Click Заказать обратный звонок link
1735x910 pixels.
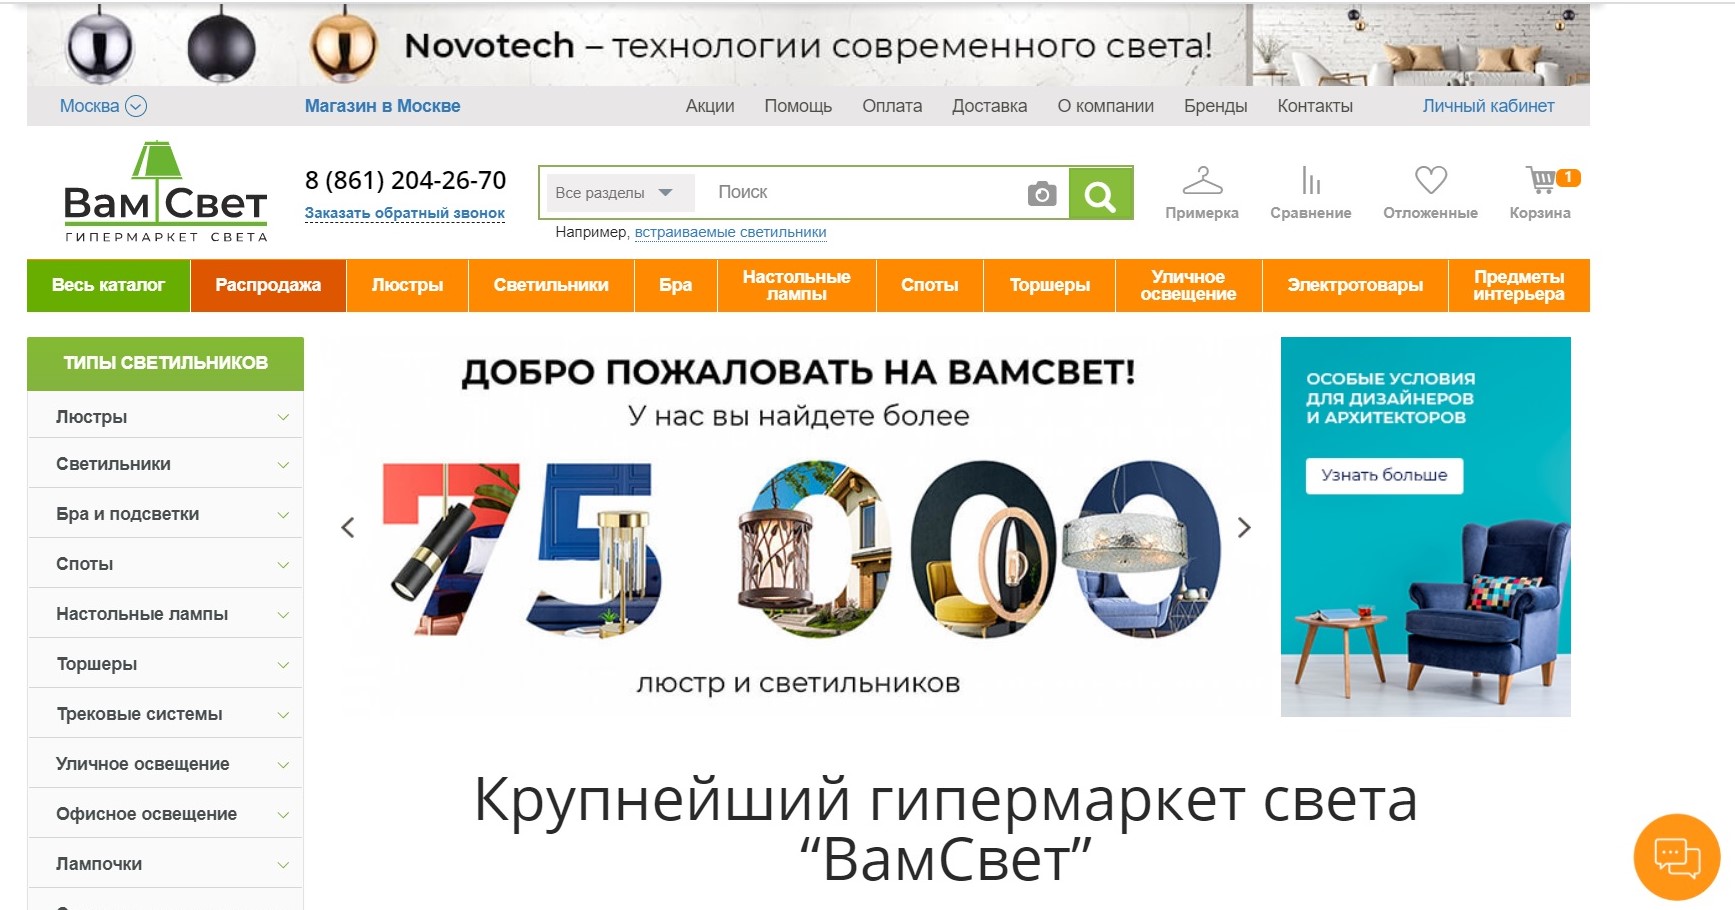click(x=405, y=213)
